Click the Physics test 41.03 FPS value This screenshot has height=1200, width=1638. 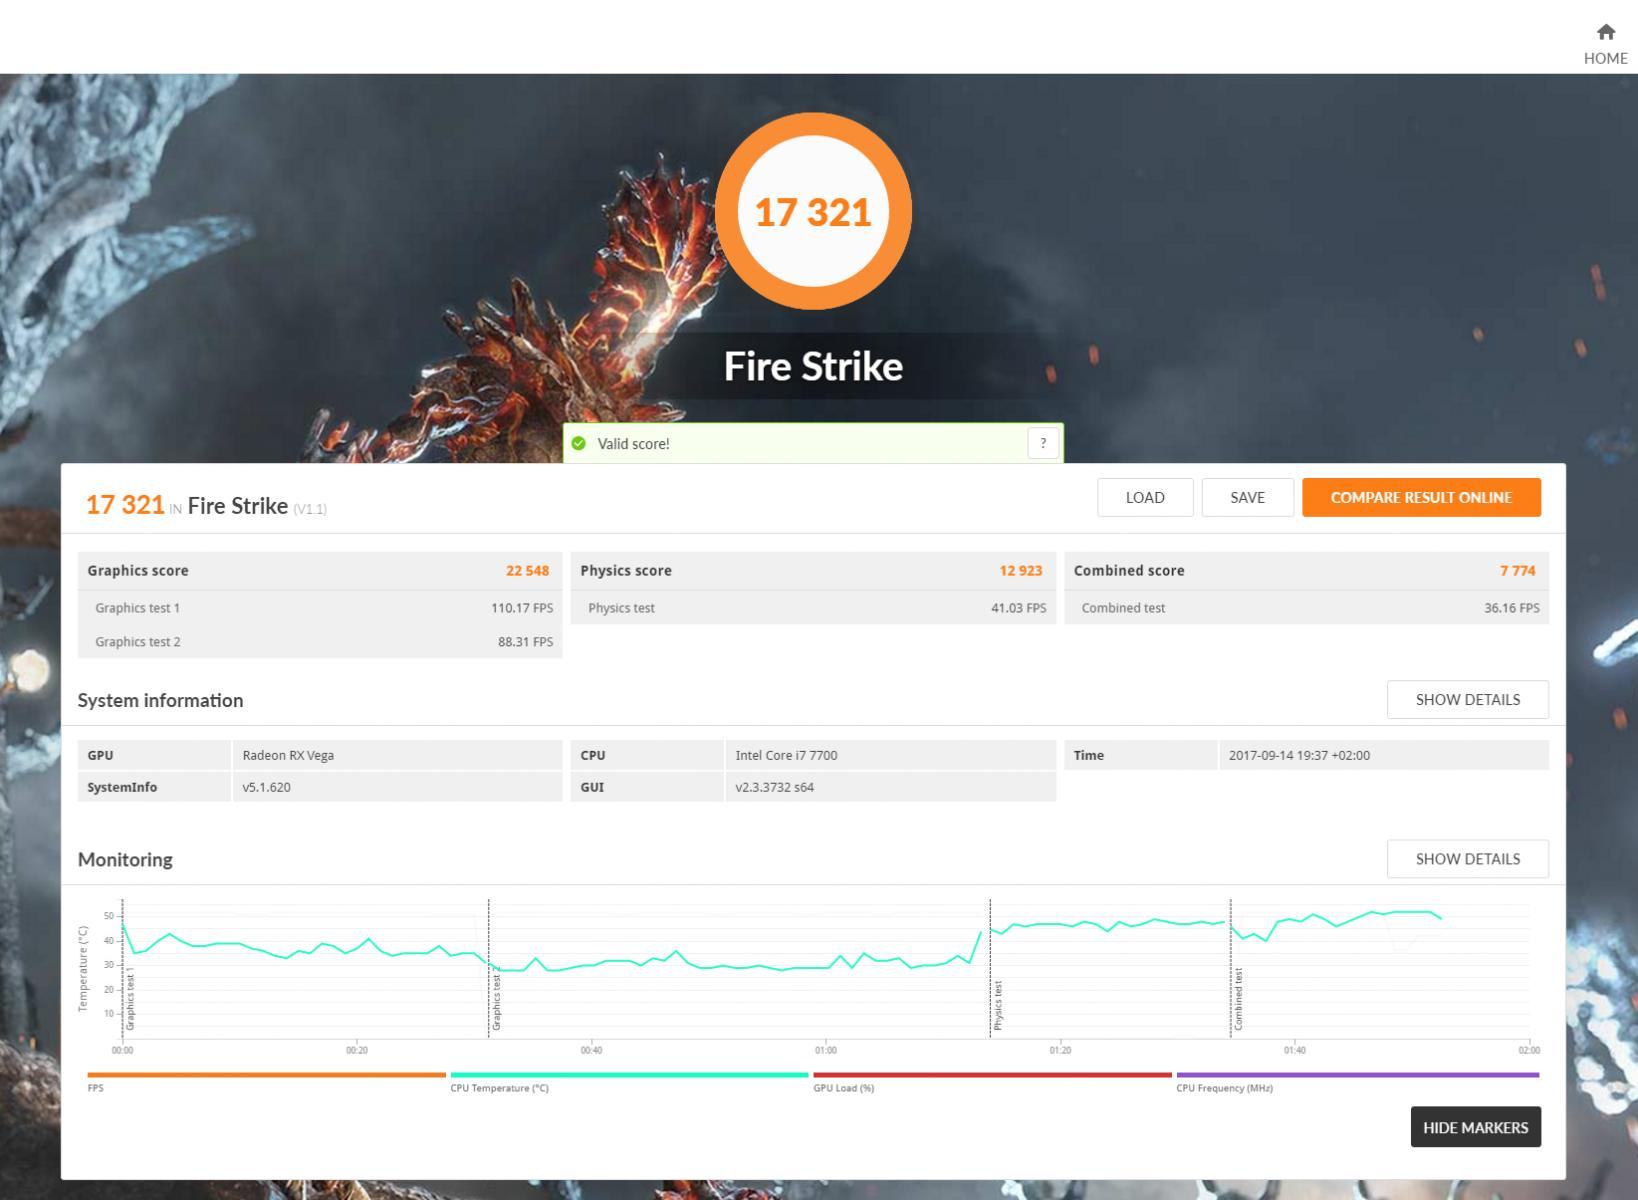coord(1018,607)
